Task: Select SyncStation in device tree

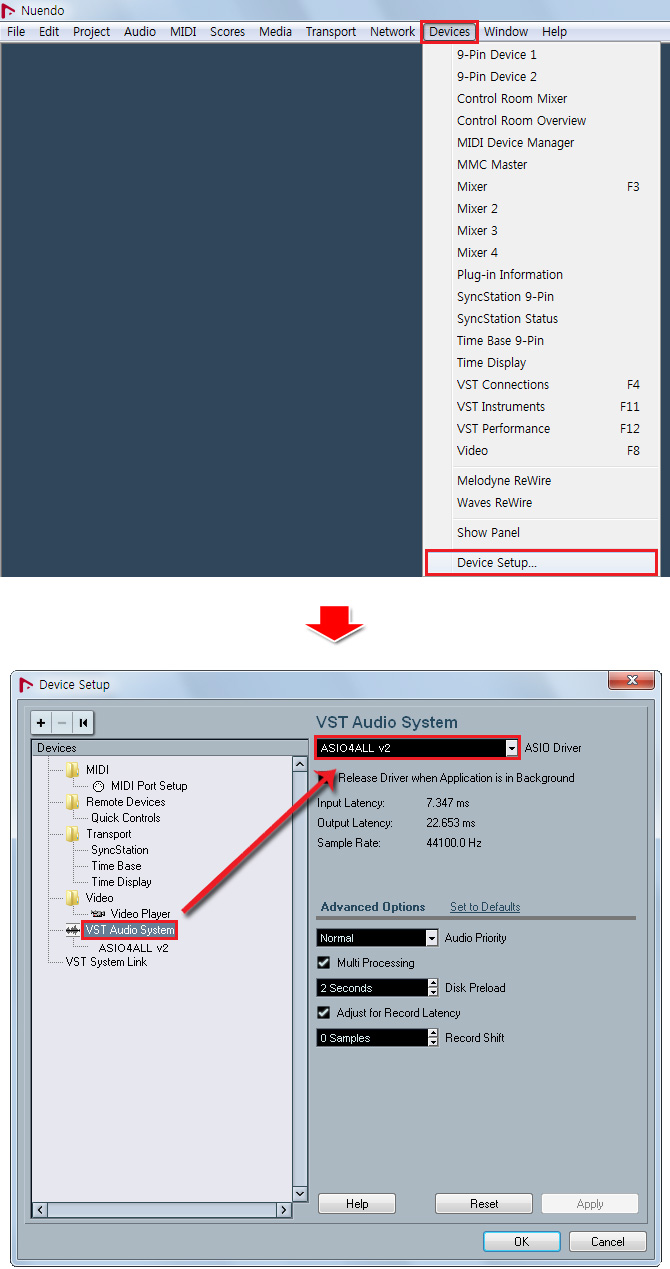Action: (120, 850)
